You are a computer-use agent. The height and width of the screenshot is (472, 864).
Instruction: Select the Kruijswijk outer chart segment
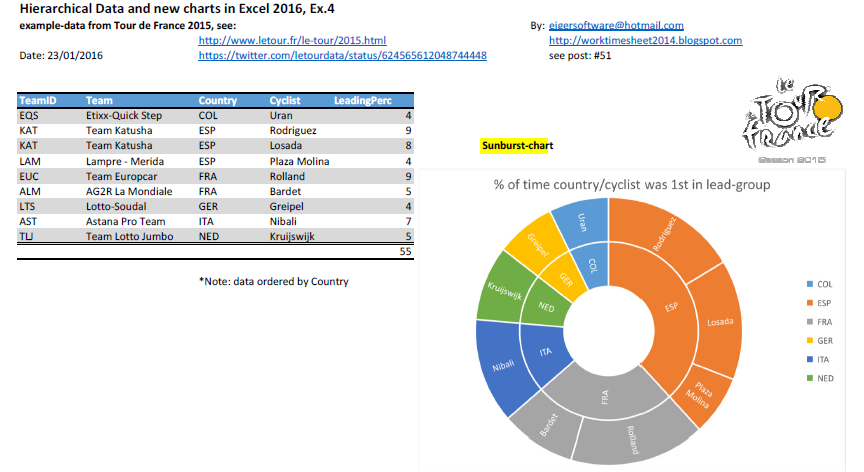(504, 290)
